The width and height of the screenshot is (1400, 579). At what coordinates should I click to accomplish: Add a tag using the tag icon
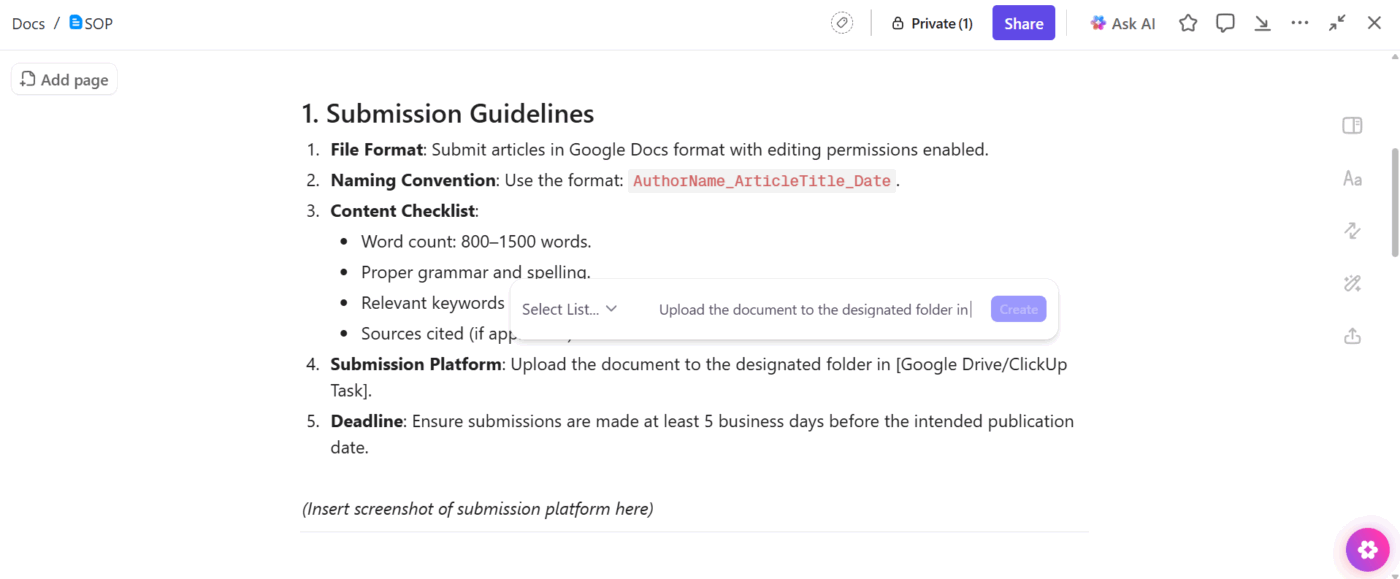click(x=841, y=22)
